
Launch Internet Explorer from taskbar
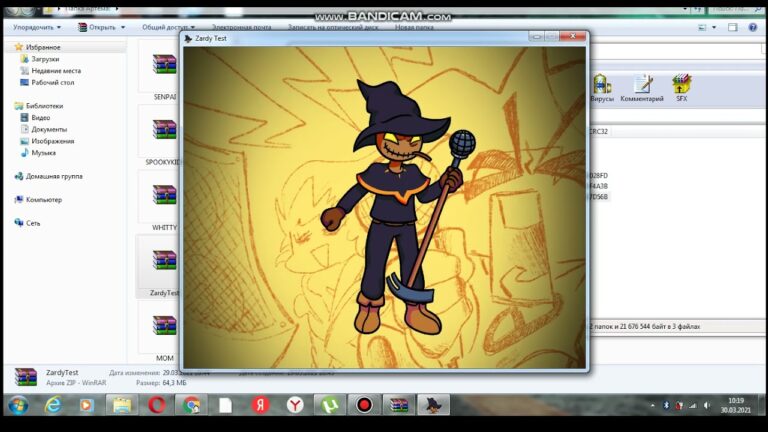click(x=52, y=405)
